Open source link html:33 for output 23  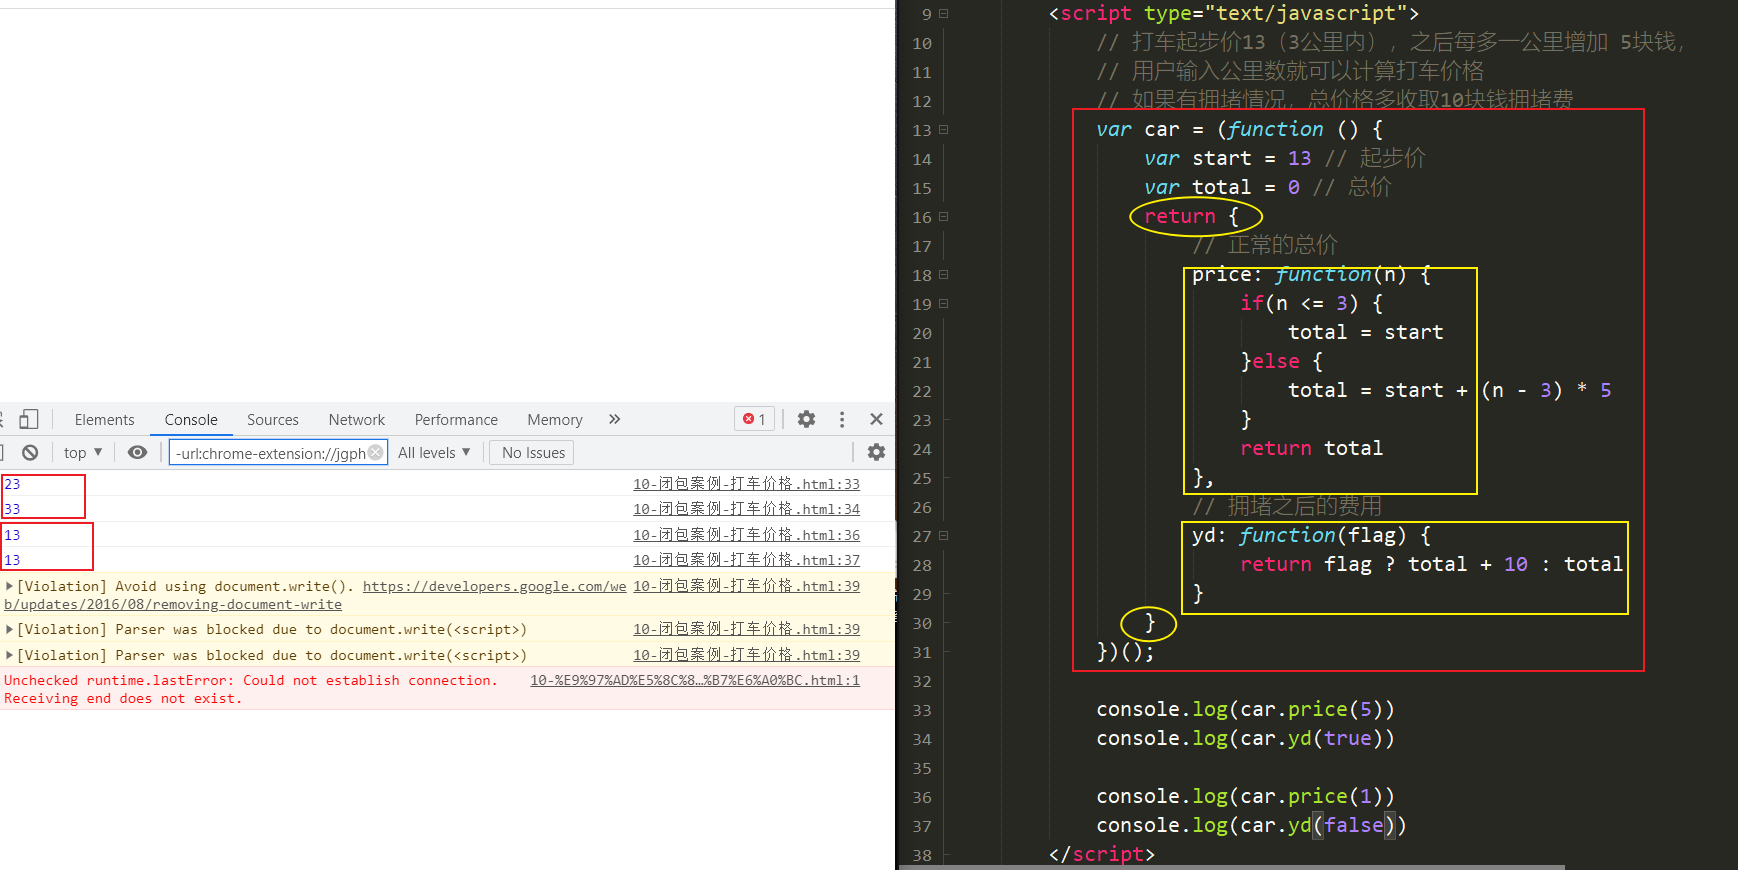[x=746, y=484]
